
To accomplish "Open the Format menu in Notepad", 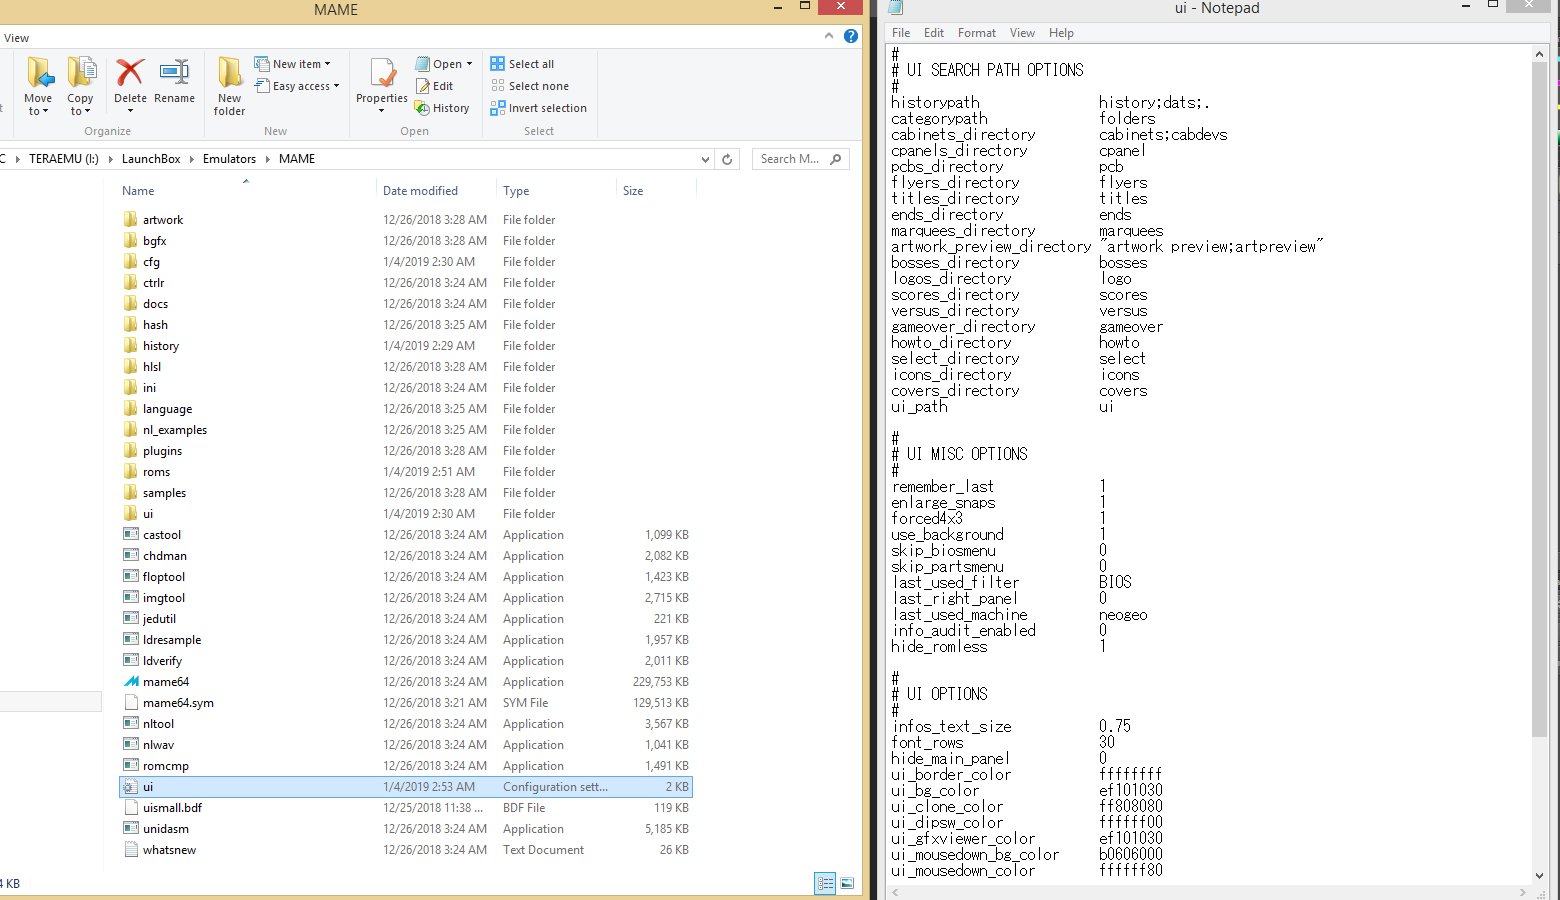I will click(x=977, y=33).
